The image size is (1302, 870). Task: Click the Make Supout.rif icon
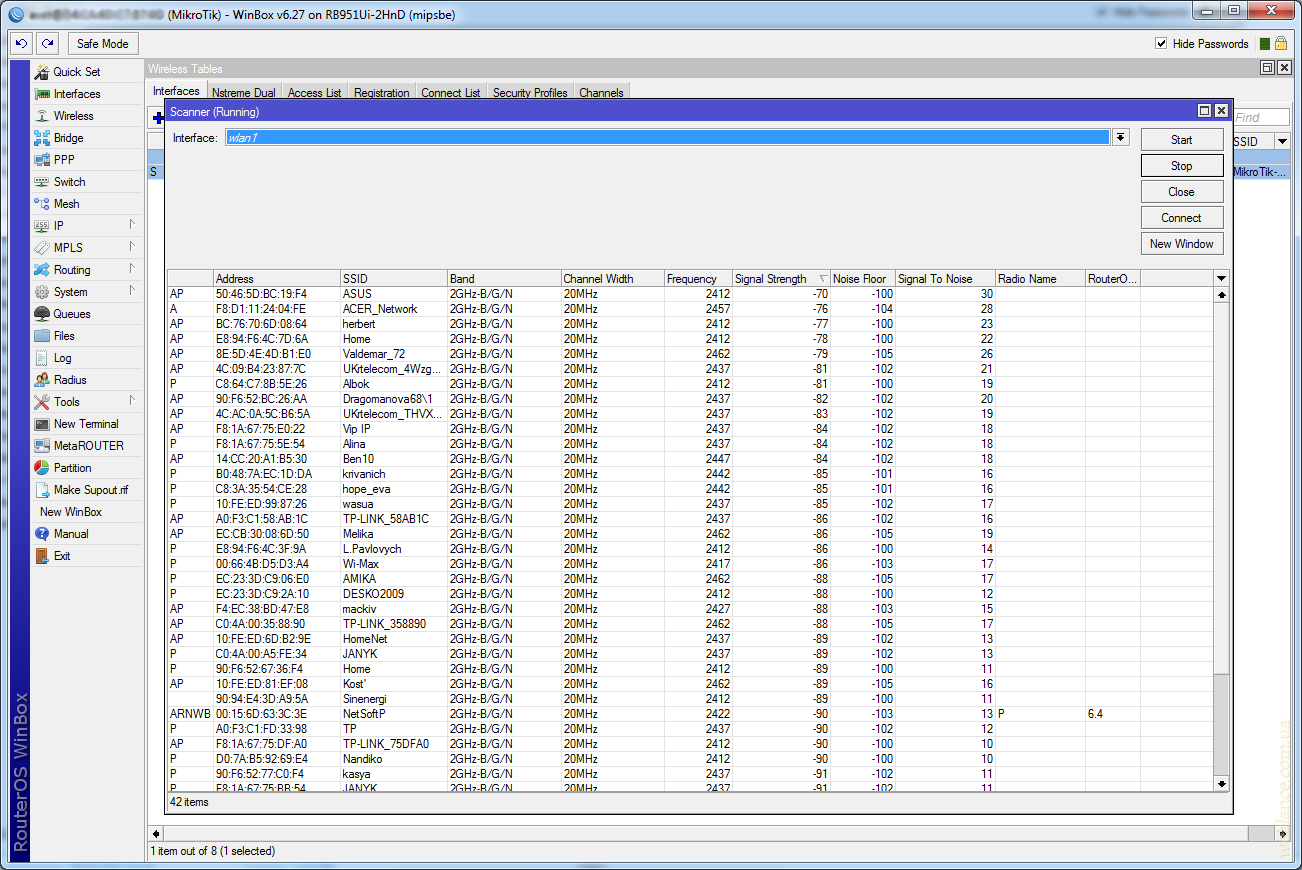(x=41, y=490)
